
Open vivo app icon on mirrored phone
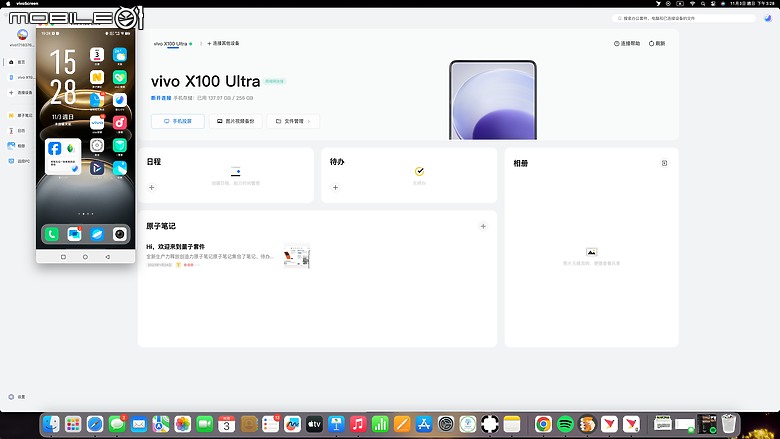[97, 123]
